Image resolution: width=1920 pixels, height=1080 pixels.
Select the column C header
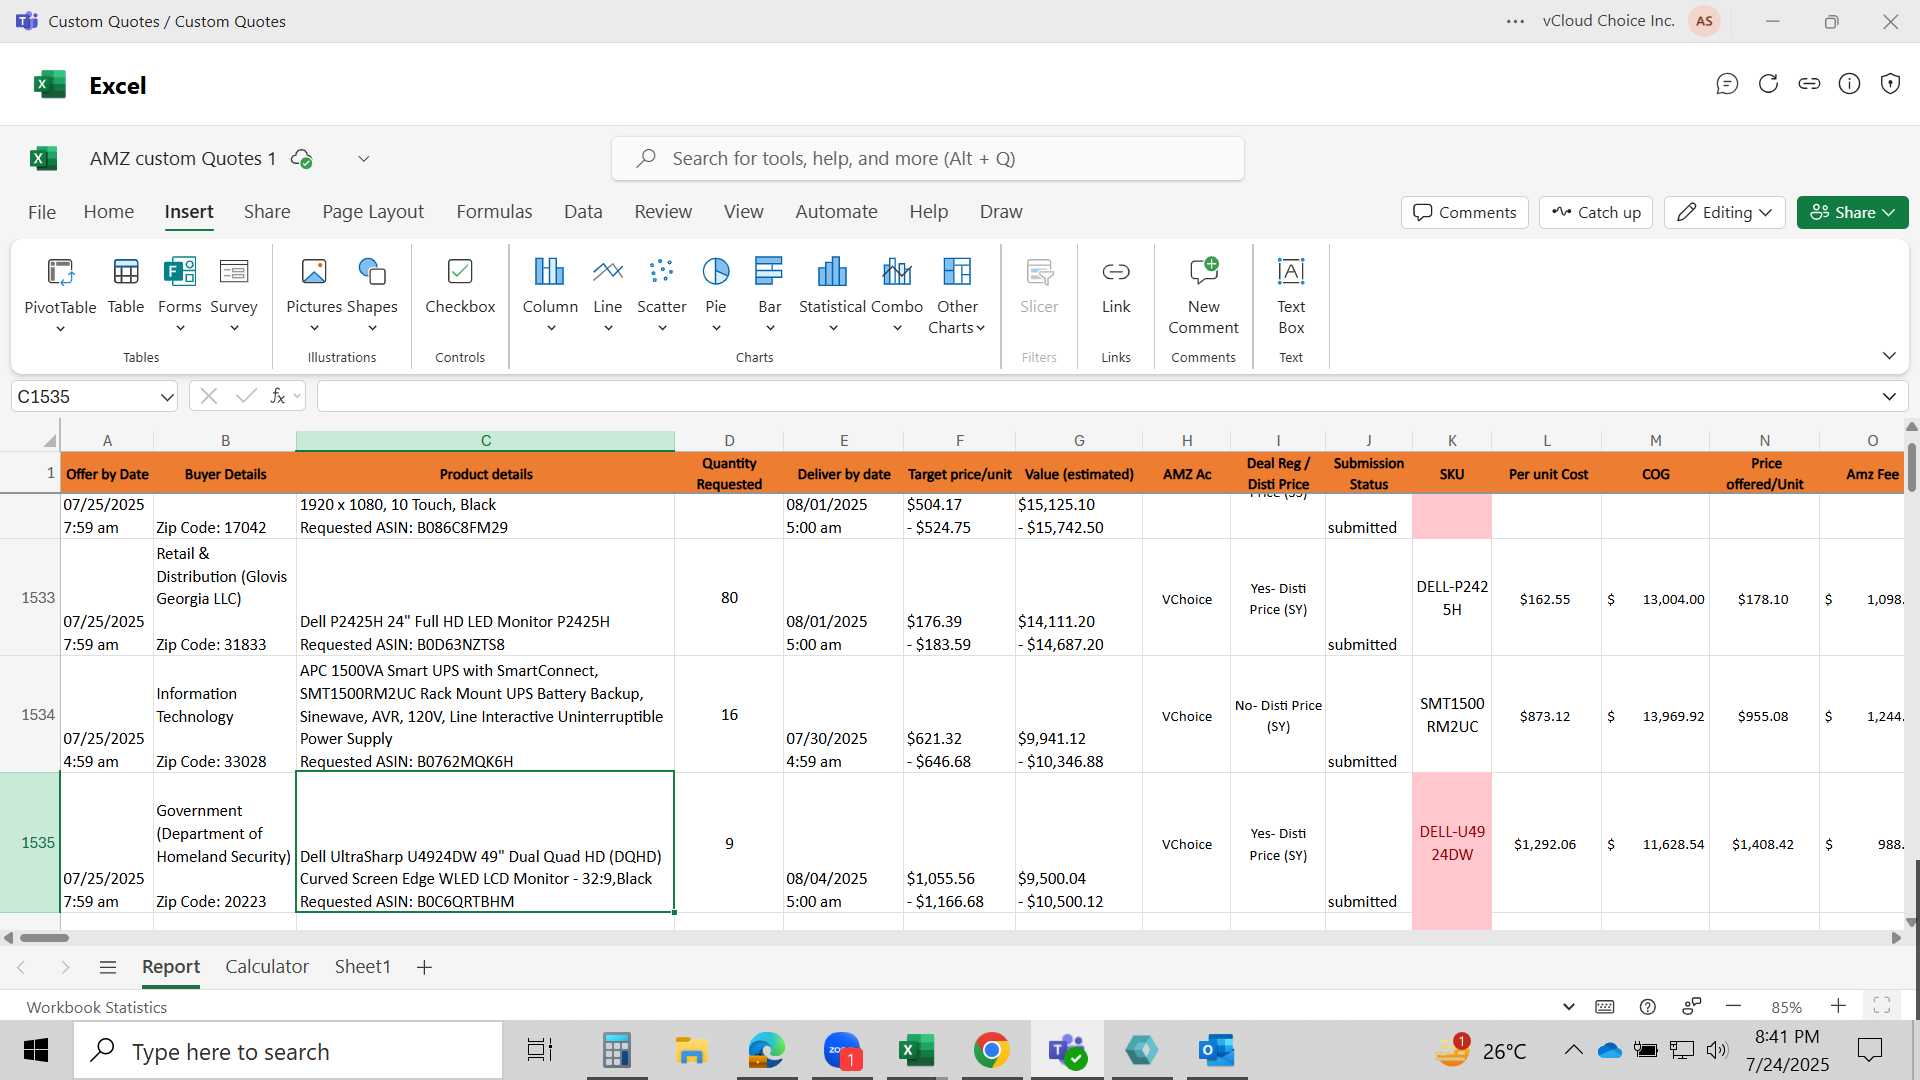485,441
